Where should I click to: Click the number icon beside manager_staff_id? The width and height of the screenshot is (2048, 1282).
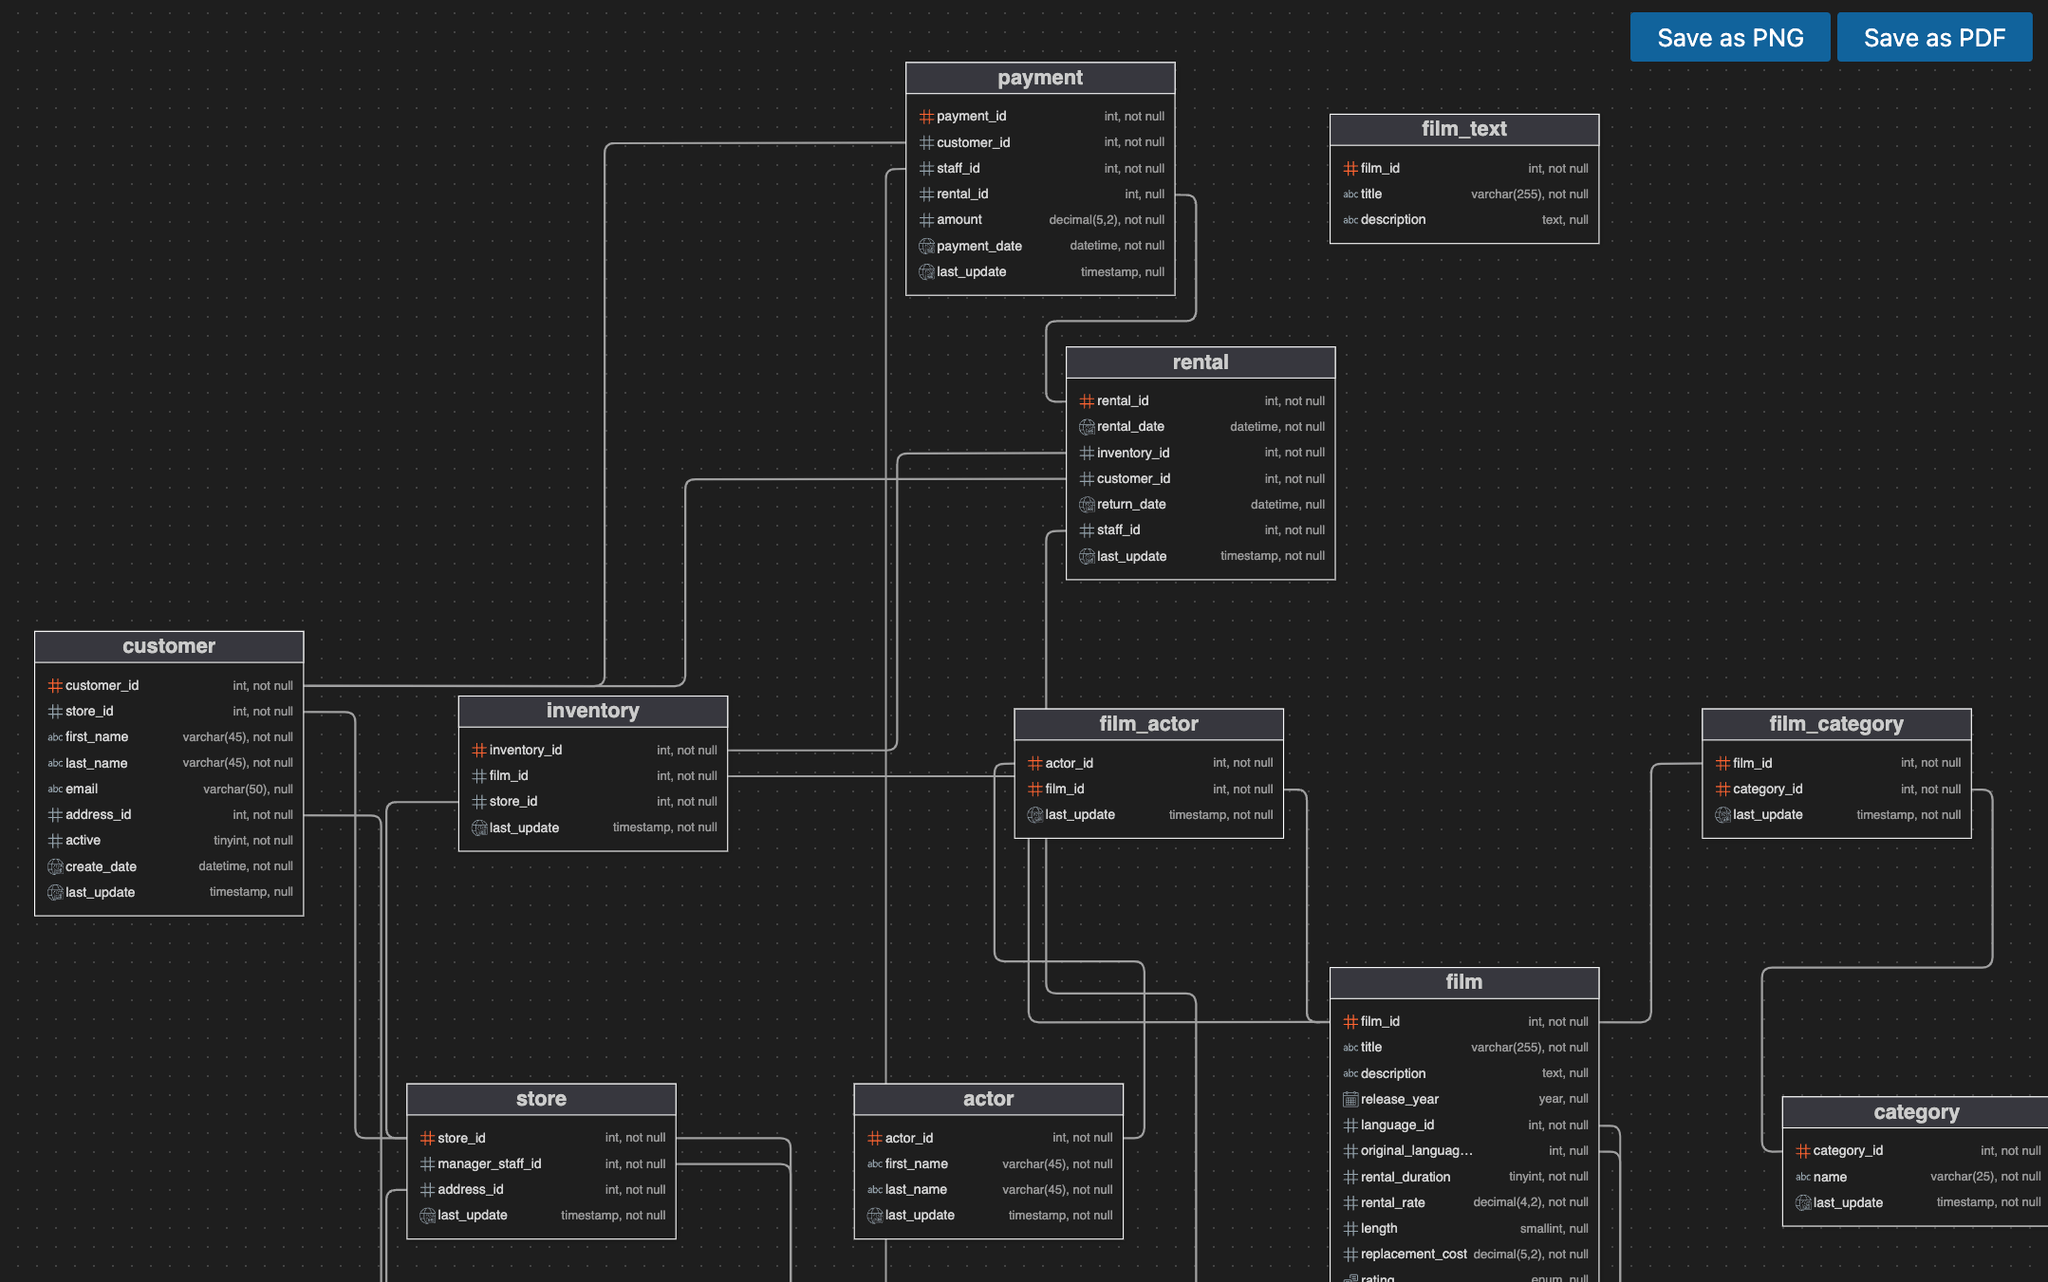tap(427, 1164)
